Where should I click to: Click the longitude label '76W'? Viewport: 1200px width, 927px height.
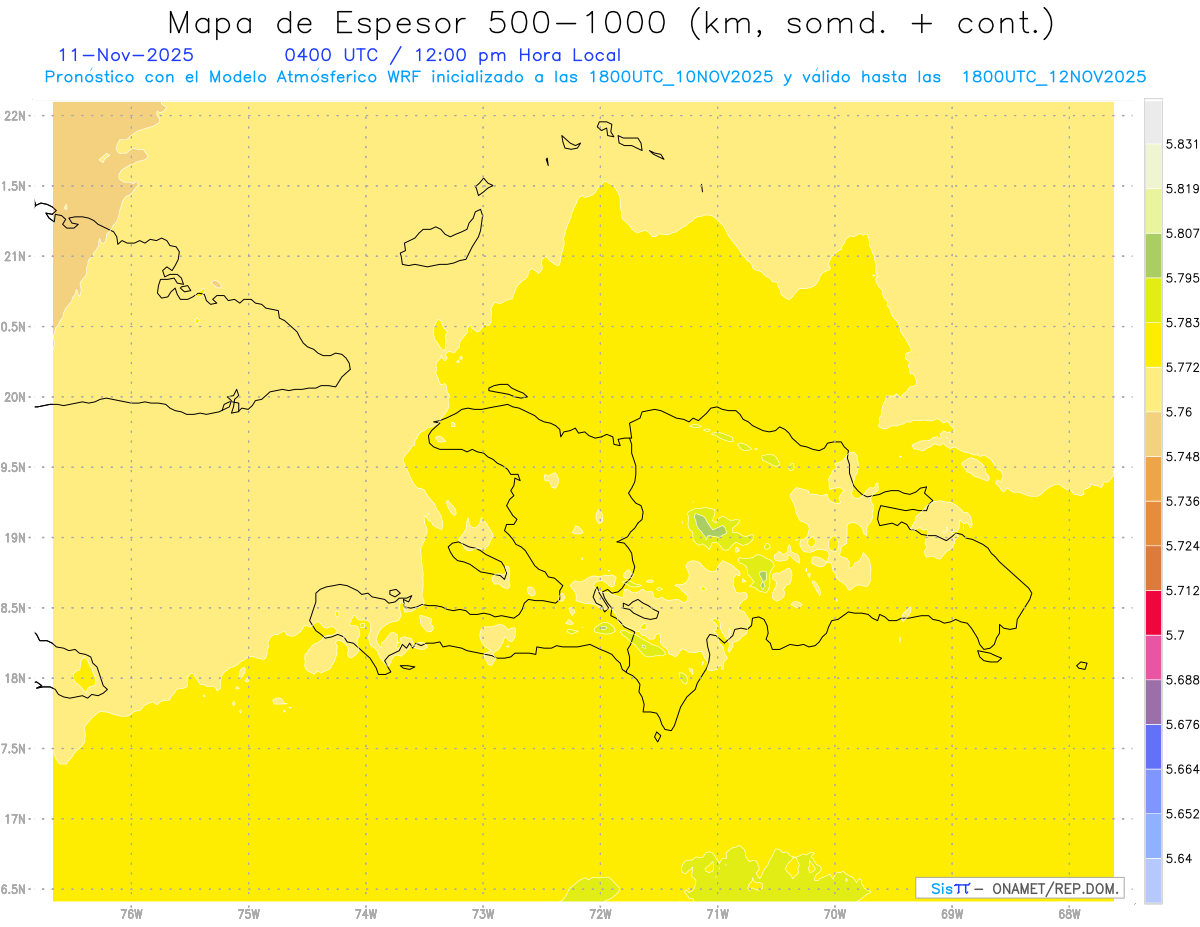(x=131, y=914)
